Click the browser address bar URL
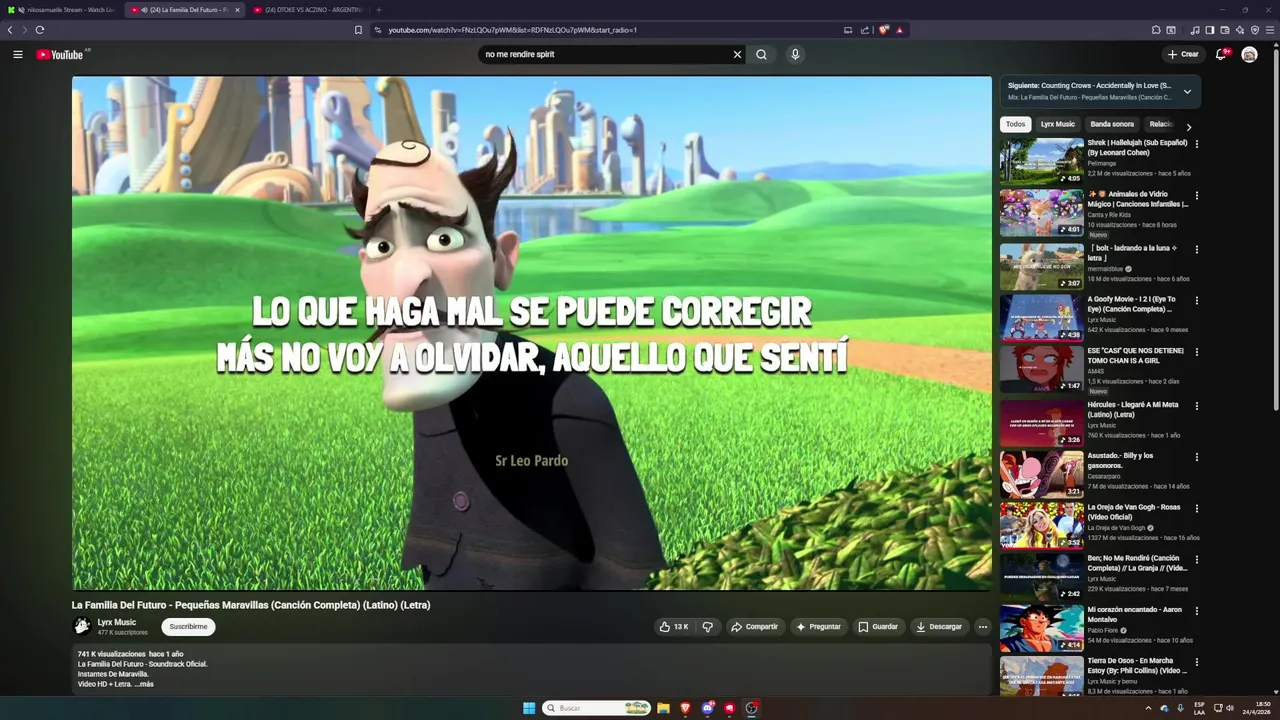This screenshot has width=1280, height=720. 513,30
